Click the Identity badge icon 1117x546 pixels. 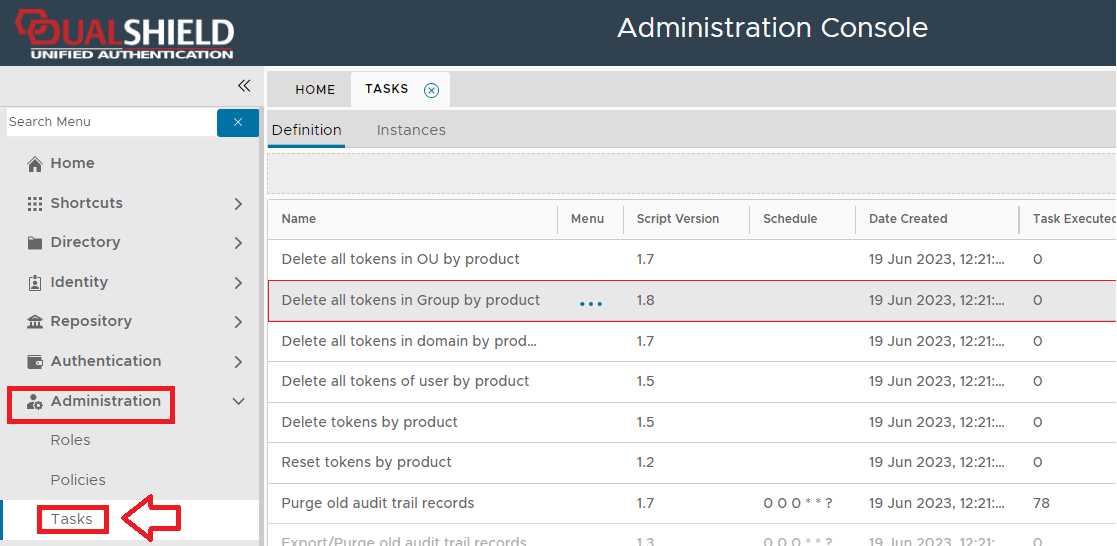(35, 283)
